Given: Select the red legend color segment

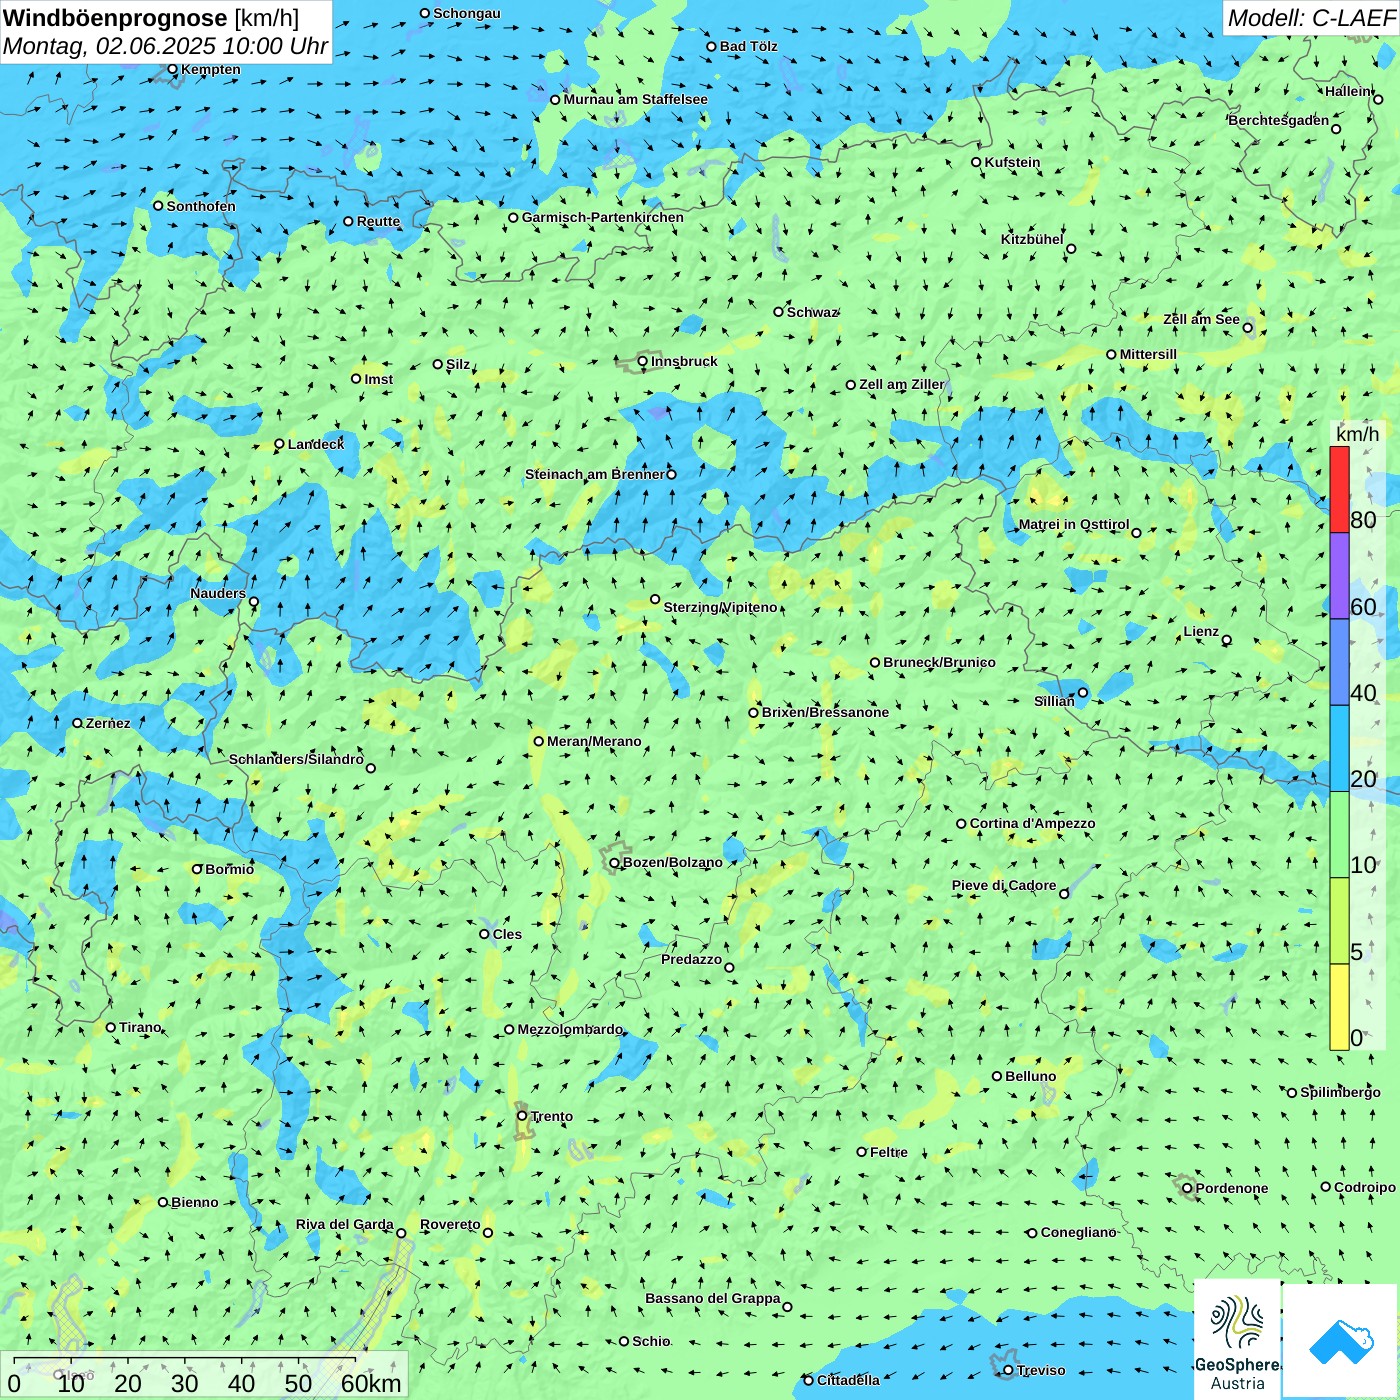Looking at the screenshot, I should click(1339, 489).
